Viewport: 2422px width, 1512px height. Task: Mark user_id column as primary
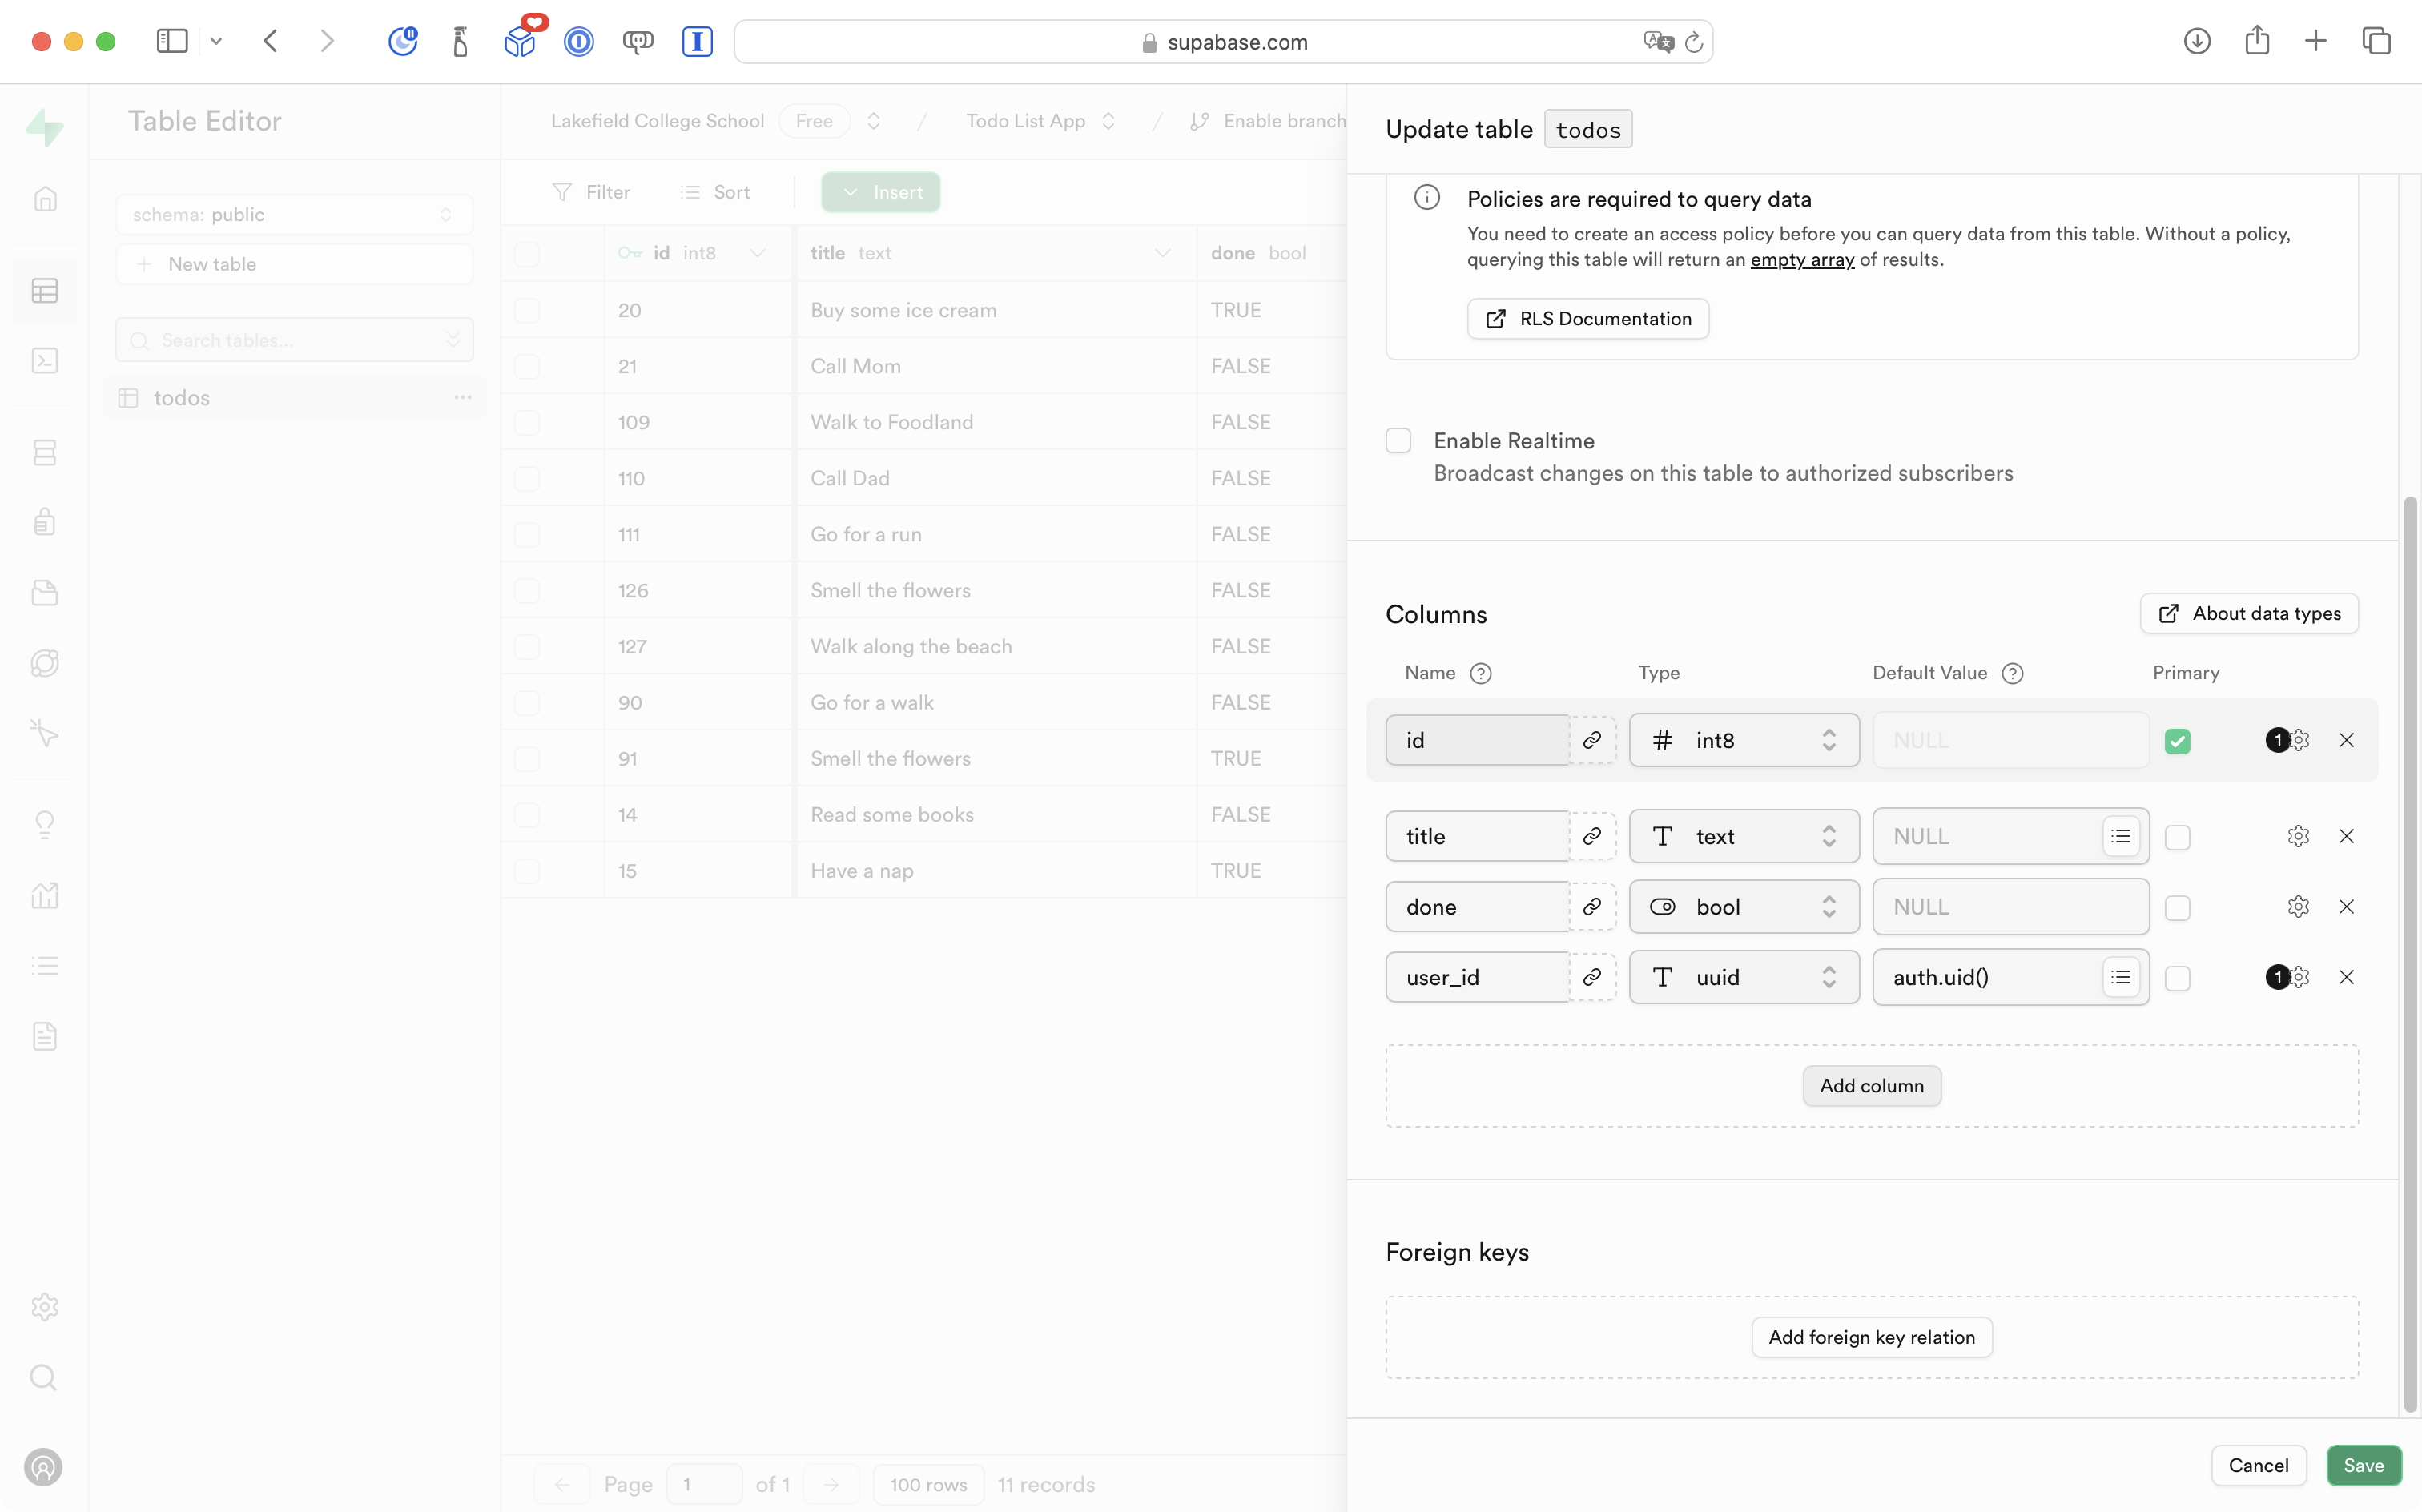click(x=2177, y=978)
